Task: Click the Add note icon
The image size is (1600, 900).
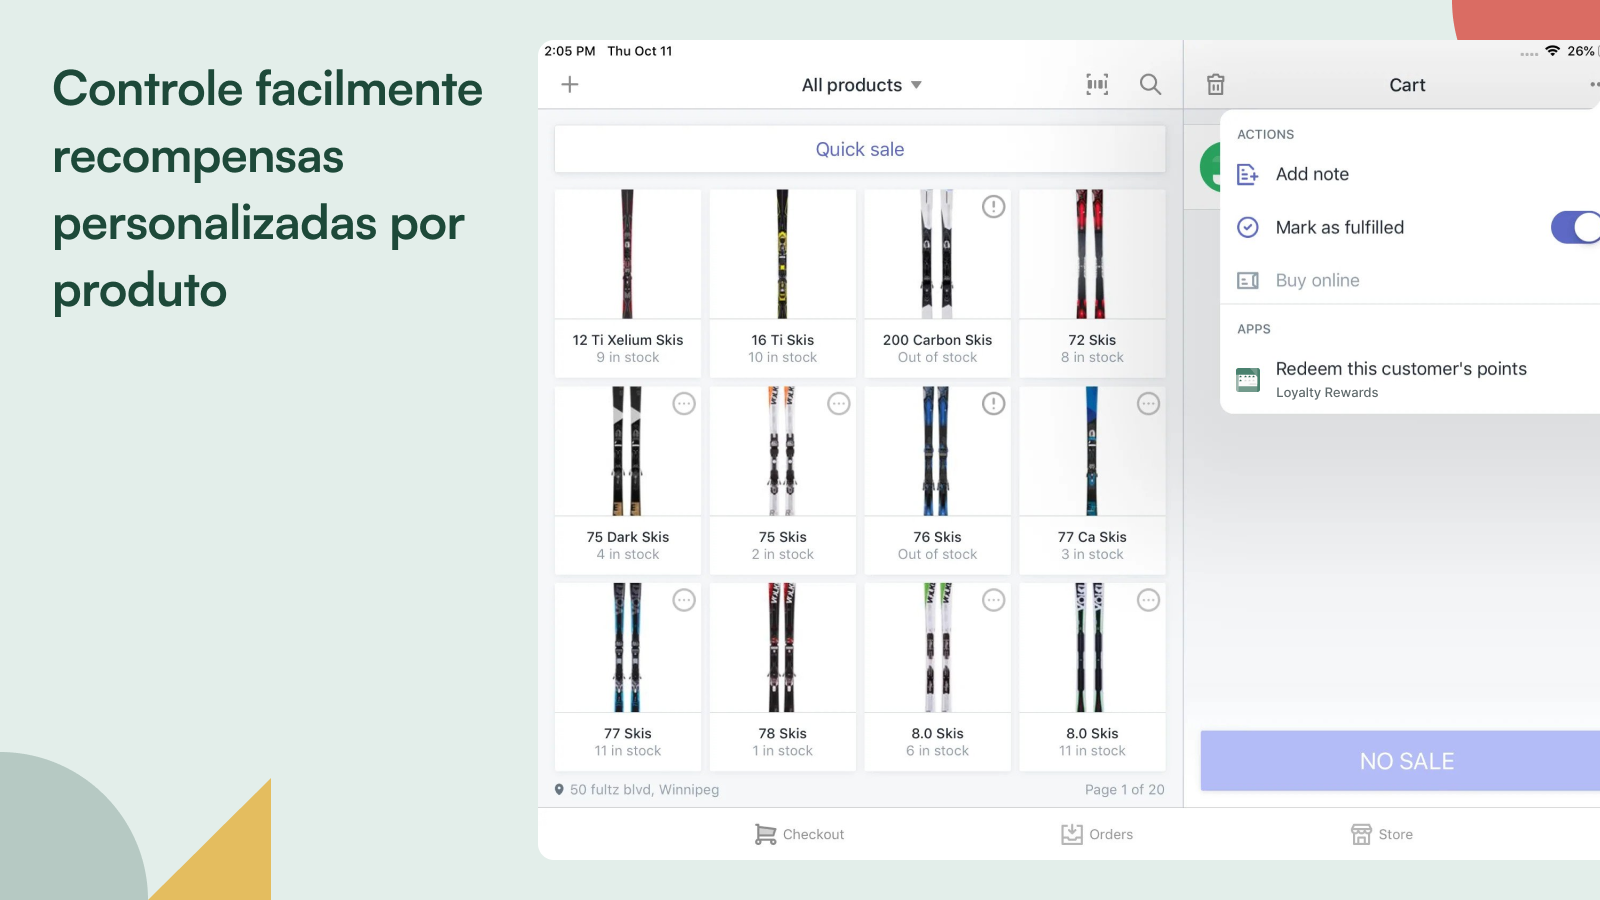Action: 1248,174
